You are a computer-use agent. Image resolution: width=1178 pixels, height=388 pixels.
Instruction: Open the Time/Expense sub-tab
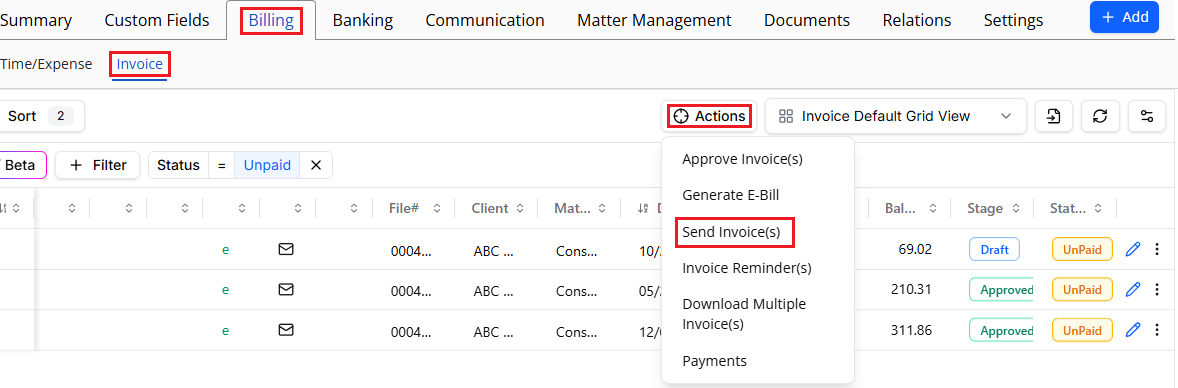[46, 65]
